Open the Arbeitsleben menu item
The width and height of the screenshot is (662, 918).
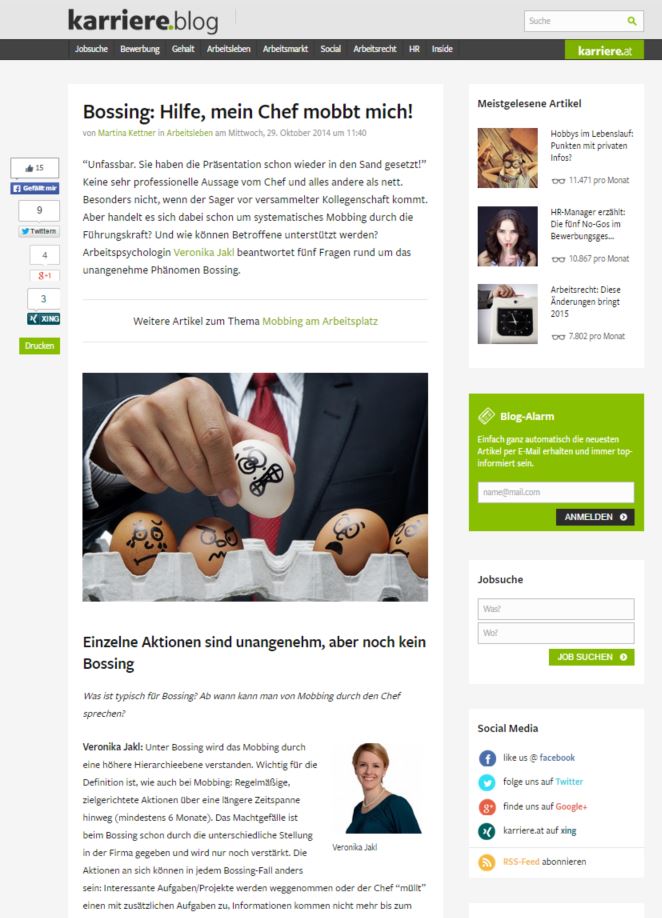pos(228,49)
